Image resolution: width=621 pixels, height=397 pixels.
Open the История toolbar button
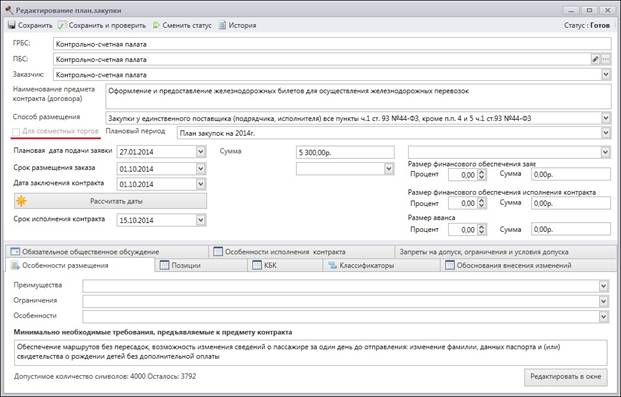click(x=238, y=25)
